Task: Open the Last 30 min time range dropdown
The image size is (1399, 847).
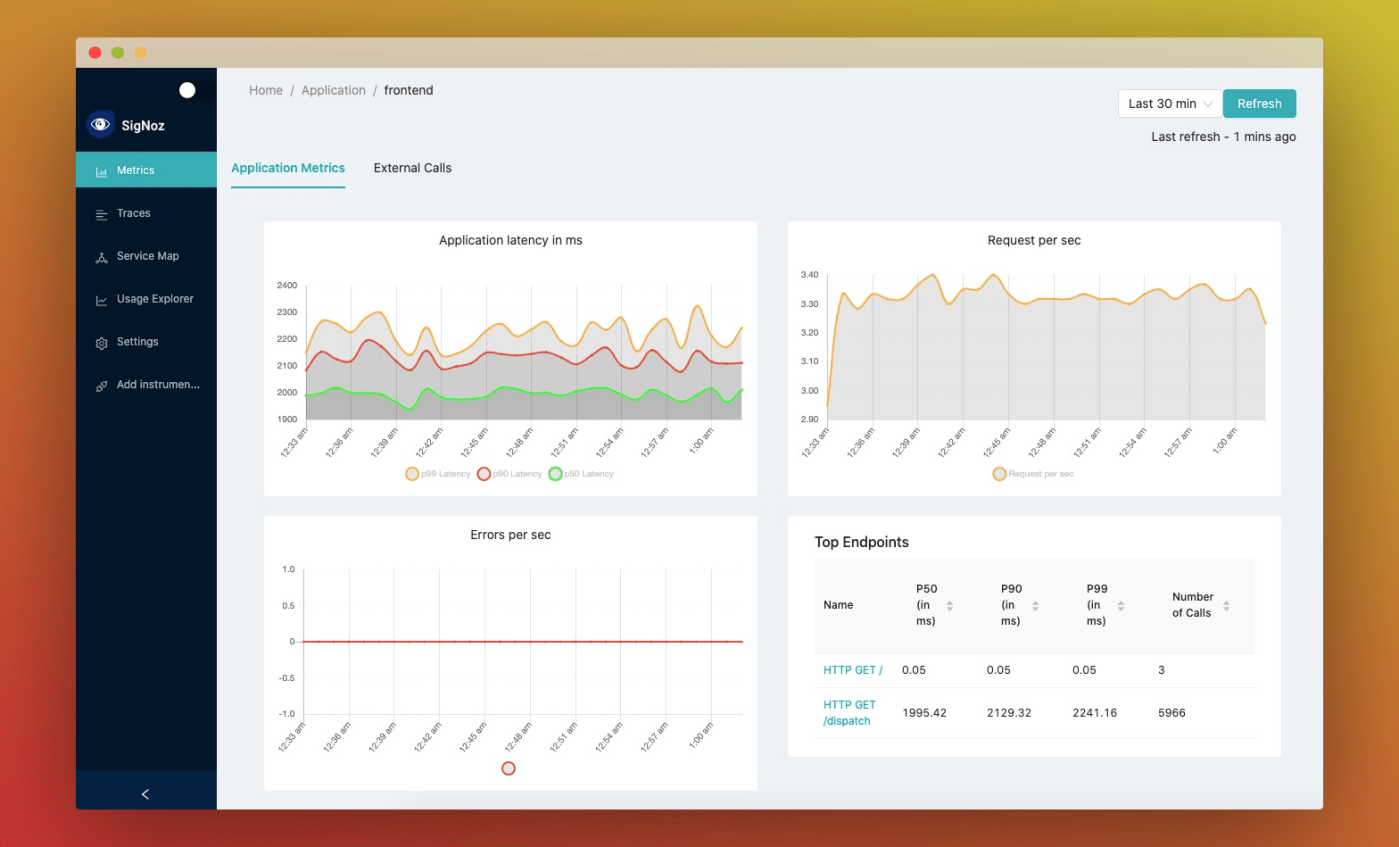Action: (x=1170, y=104)
